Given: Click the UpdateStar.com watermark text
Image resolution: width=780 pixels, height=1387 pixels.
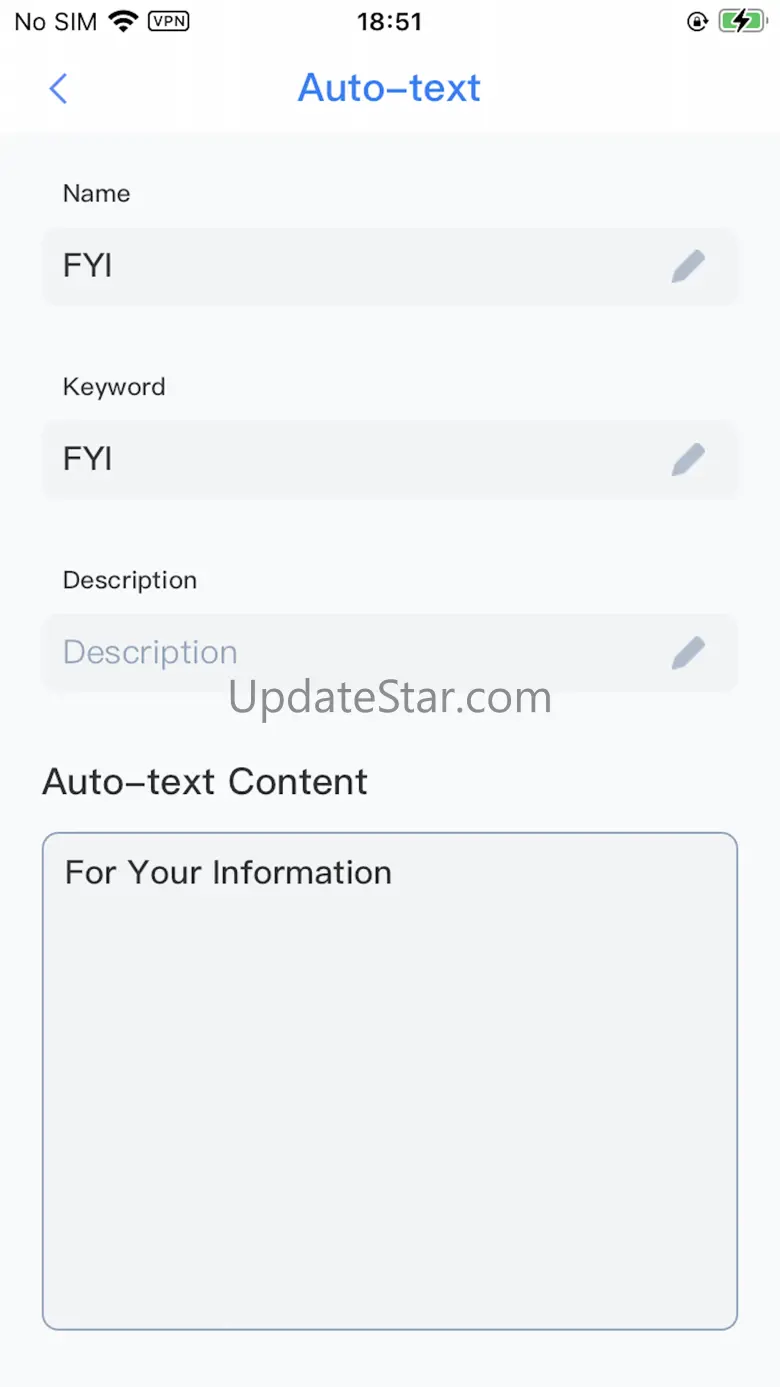Looking at the screenshot, I should click(390, 697).
